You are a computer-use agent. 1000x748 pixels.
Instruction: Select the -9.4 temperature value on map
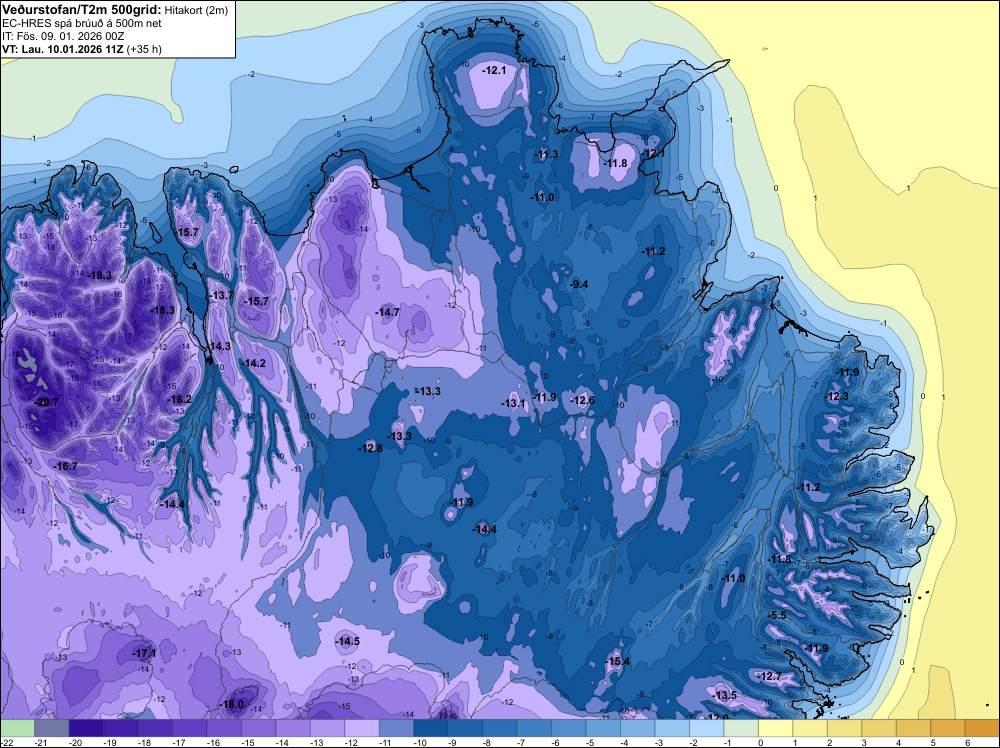(x=579, y=285)
